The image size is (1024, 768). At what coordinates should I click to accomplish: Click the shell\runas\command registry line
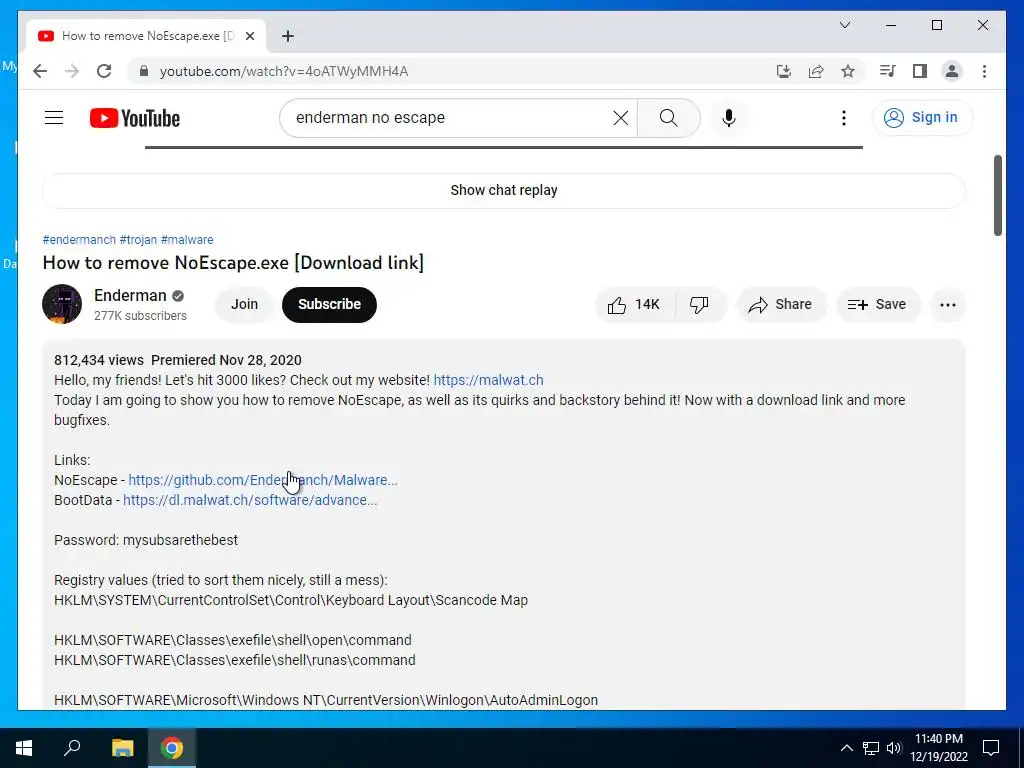[234, 660]
